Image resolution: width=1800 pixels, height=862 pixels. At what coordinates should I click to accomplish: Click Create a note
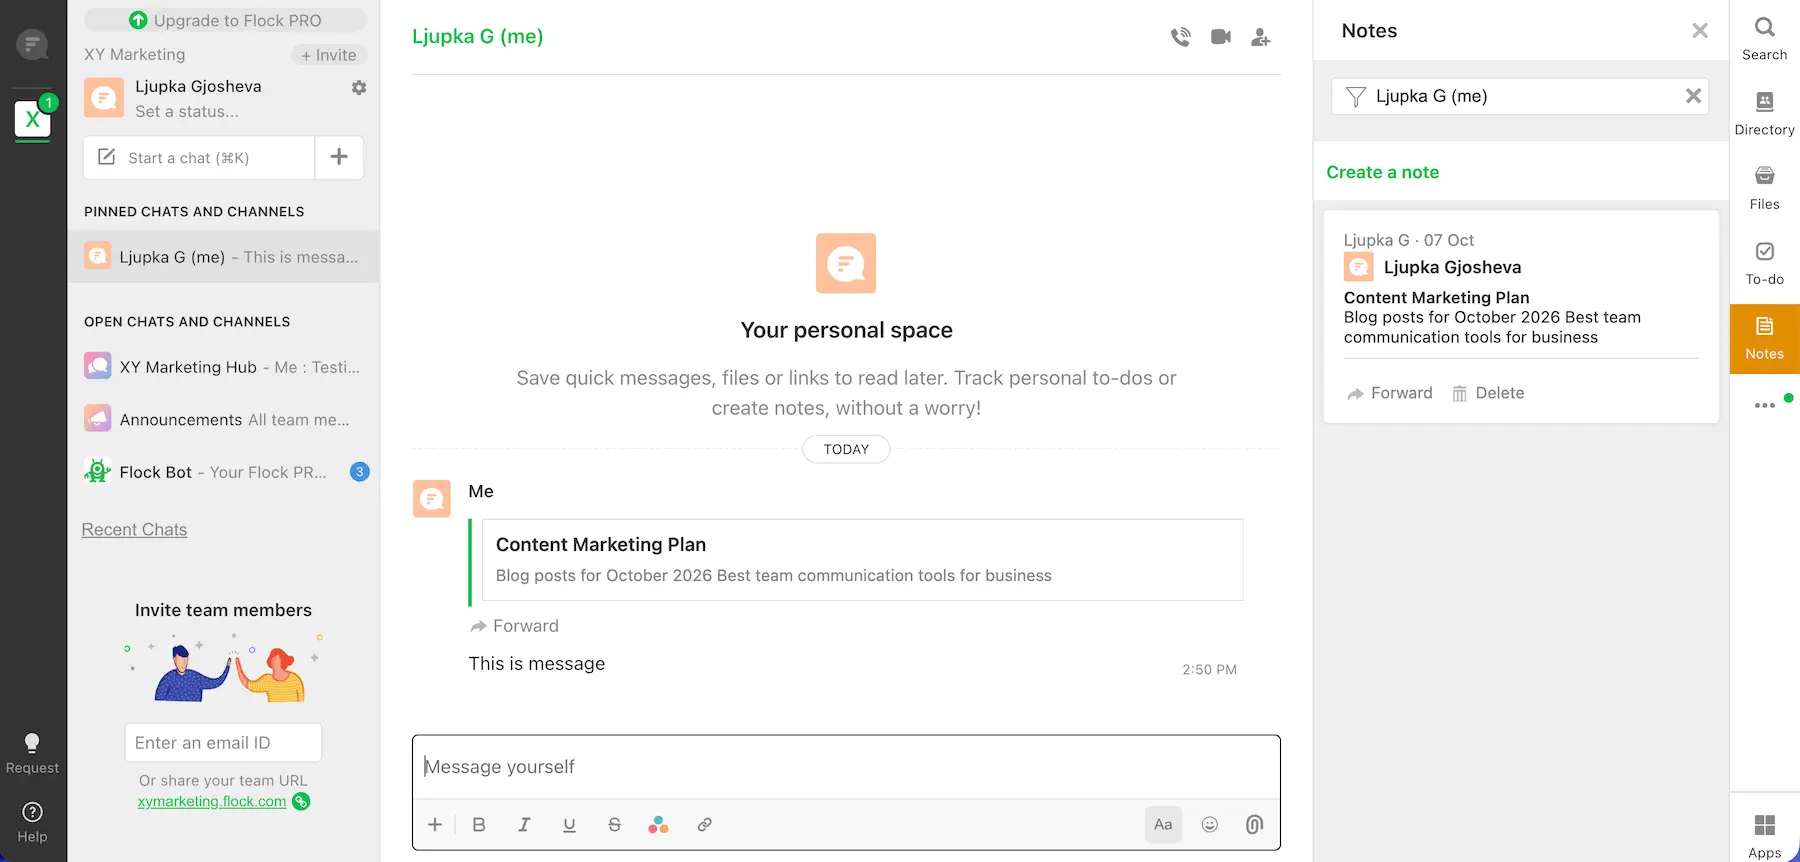coord(1383,172)
